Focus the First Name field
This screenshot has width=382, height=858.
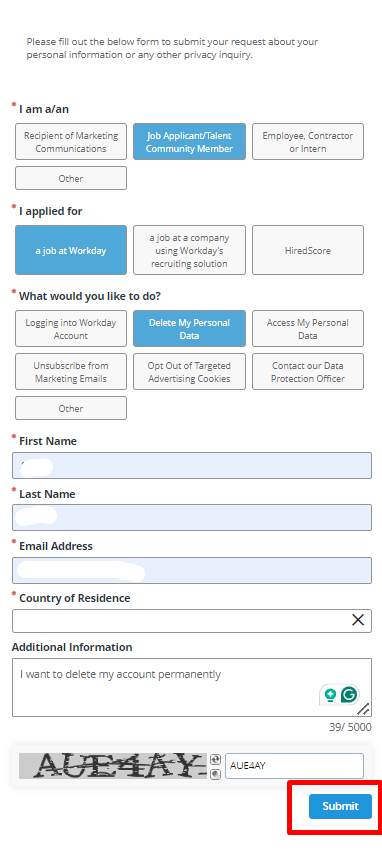click(192, 466)
